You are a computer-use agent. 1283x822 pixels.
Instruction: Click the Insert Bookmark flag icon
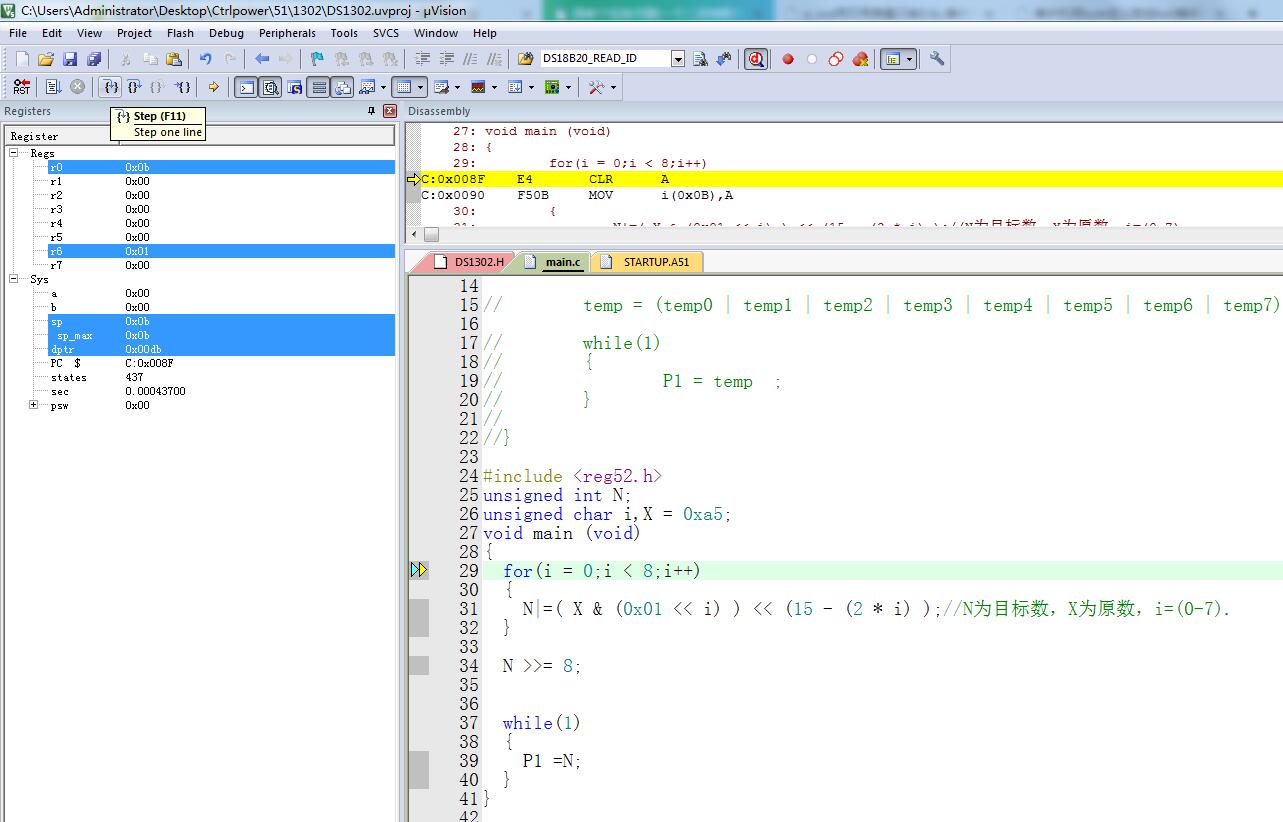point(318,59)
